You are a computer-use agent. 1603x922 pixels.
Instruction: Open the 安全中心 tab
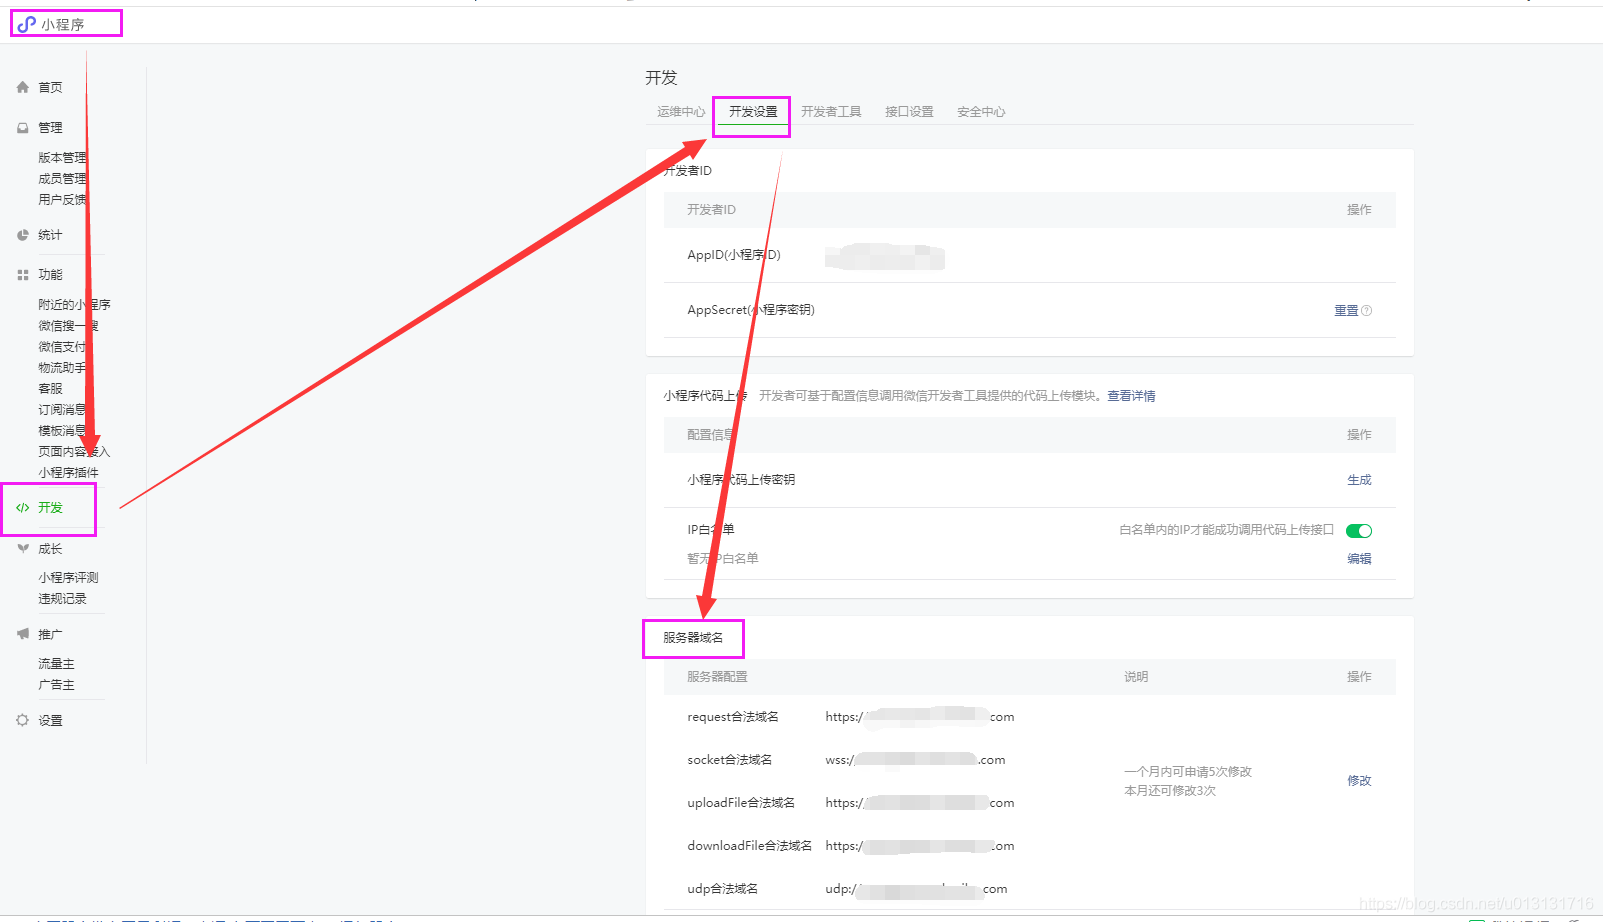[980, 111]
